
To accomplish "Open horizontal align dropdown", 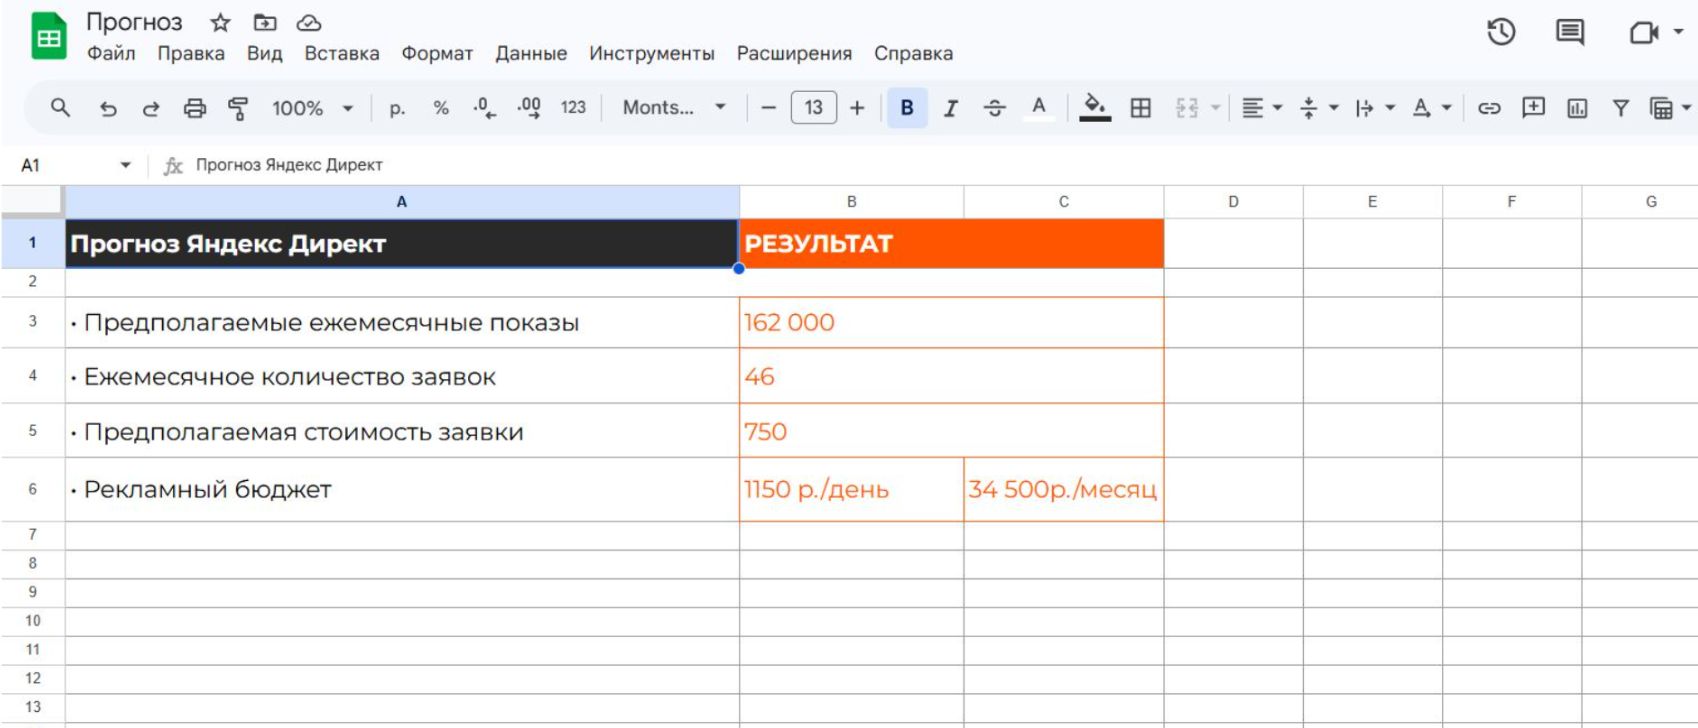I will coord(1261,108).
